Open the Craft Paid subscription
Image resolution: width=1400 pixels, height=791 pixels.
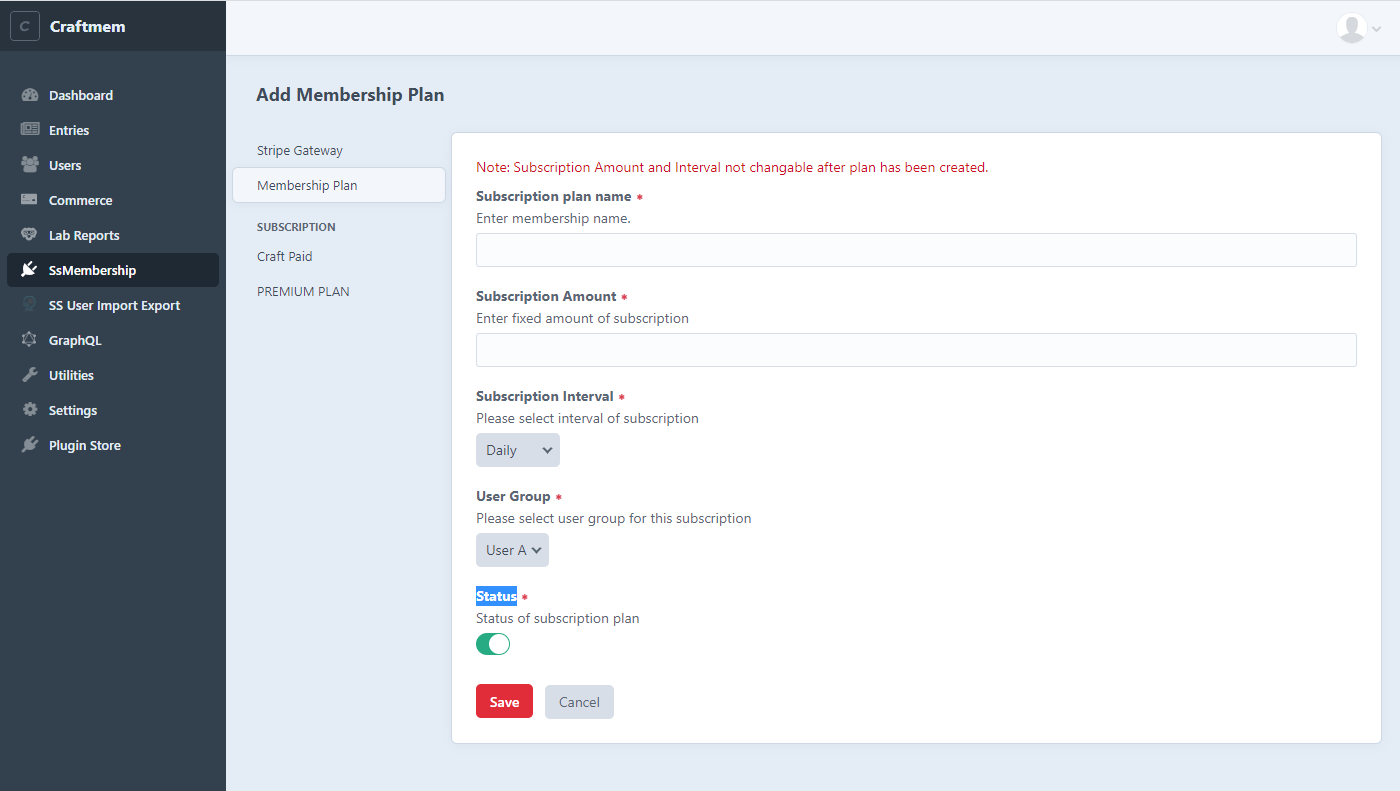pos(339,256)
